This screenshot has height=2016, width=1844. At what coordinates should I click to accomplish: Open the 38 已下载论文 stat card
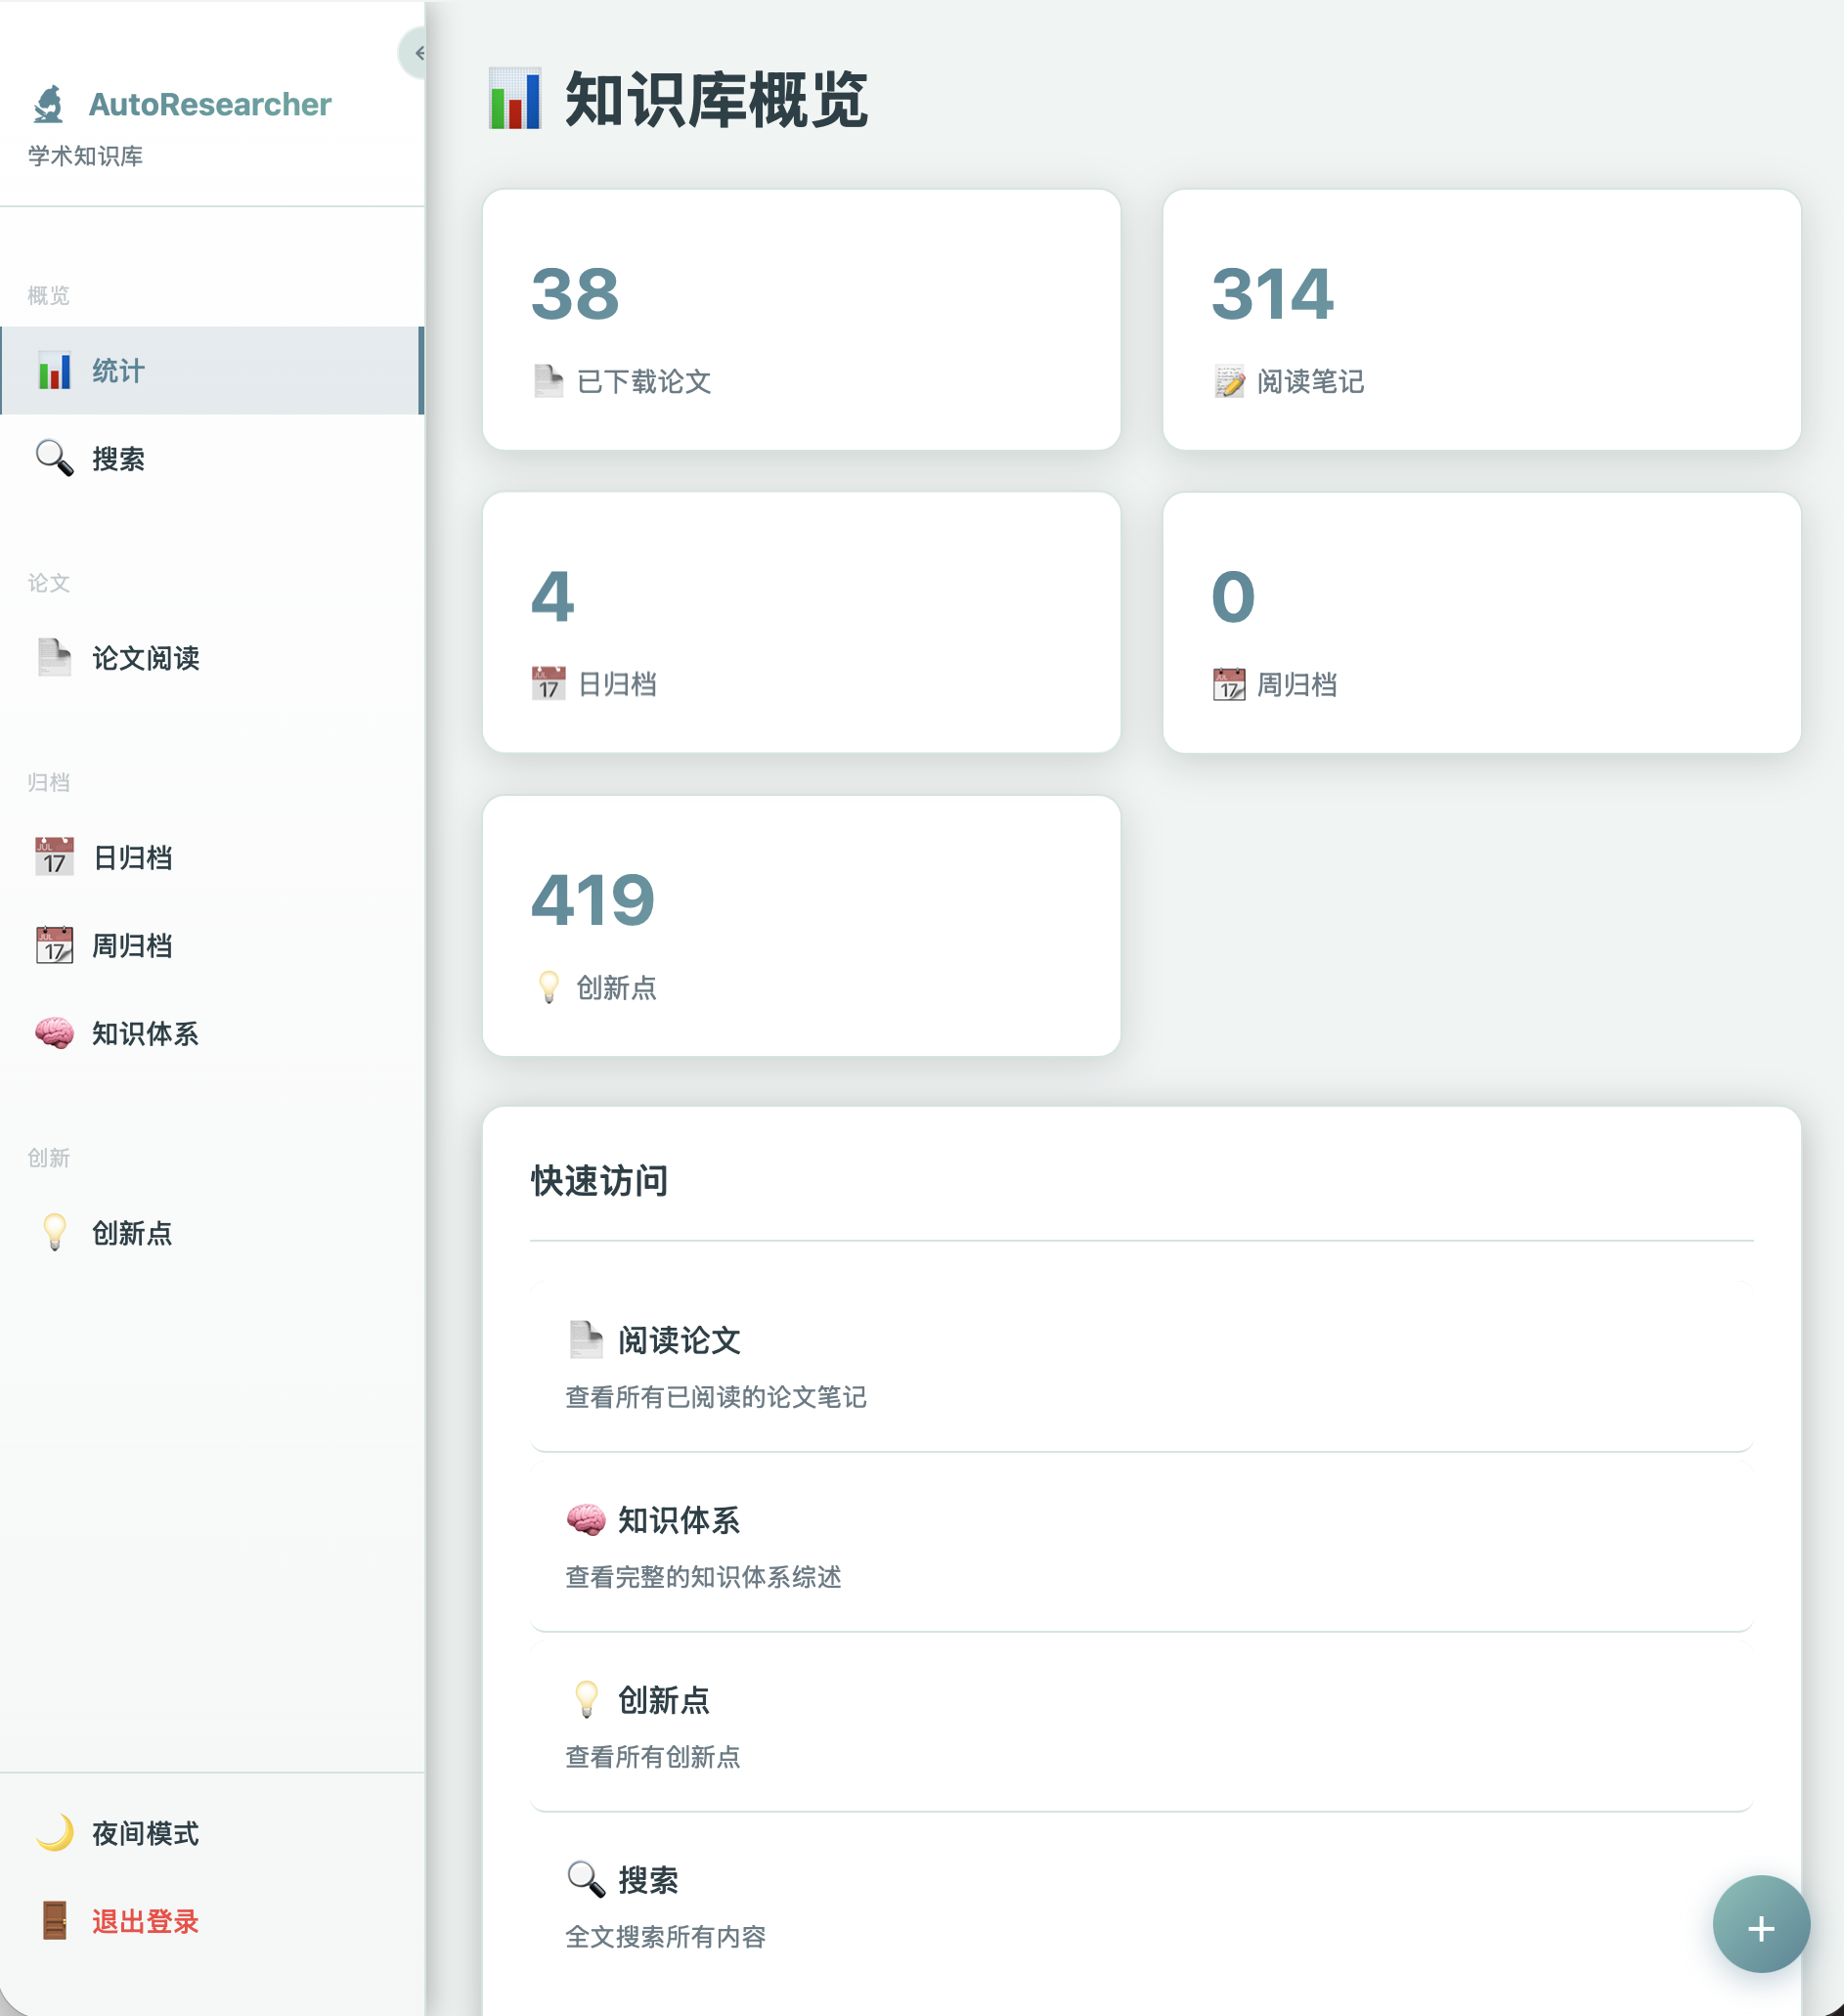click(x=801, y=320)
